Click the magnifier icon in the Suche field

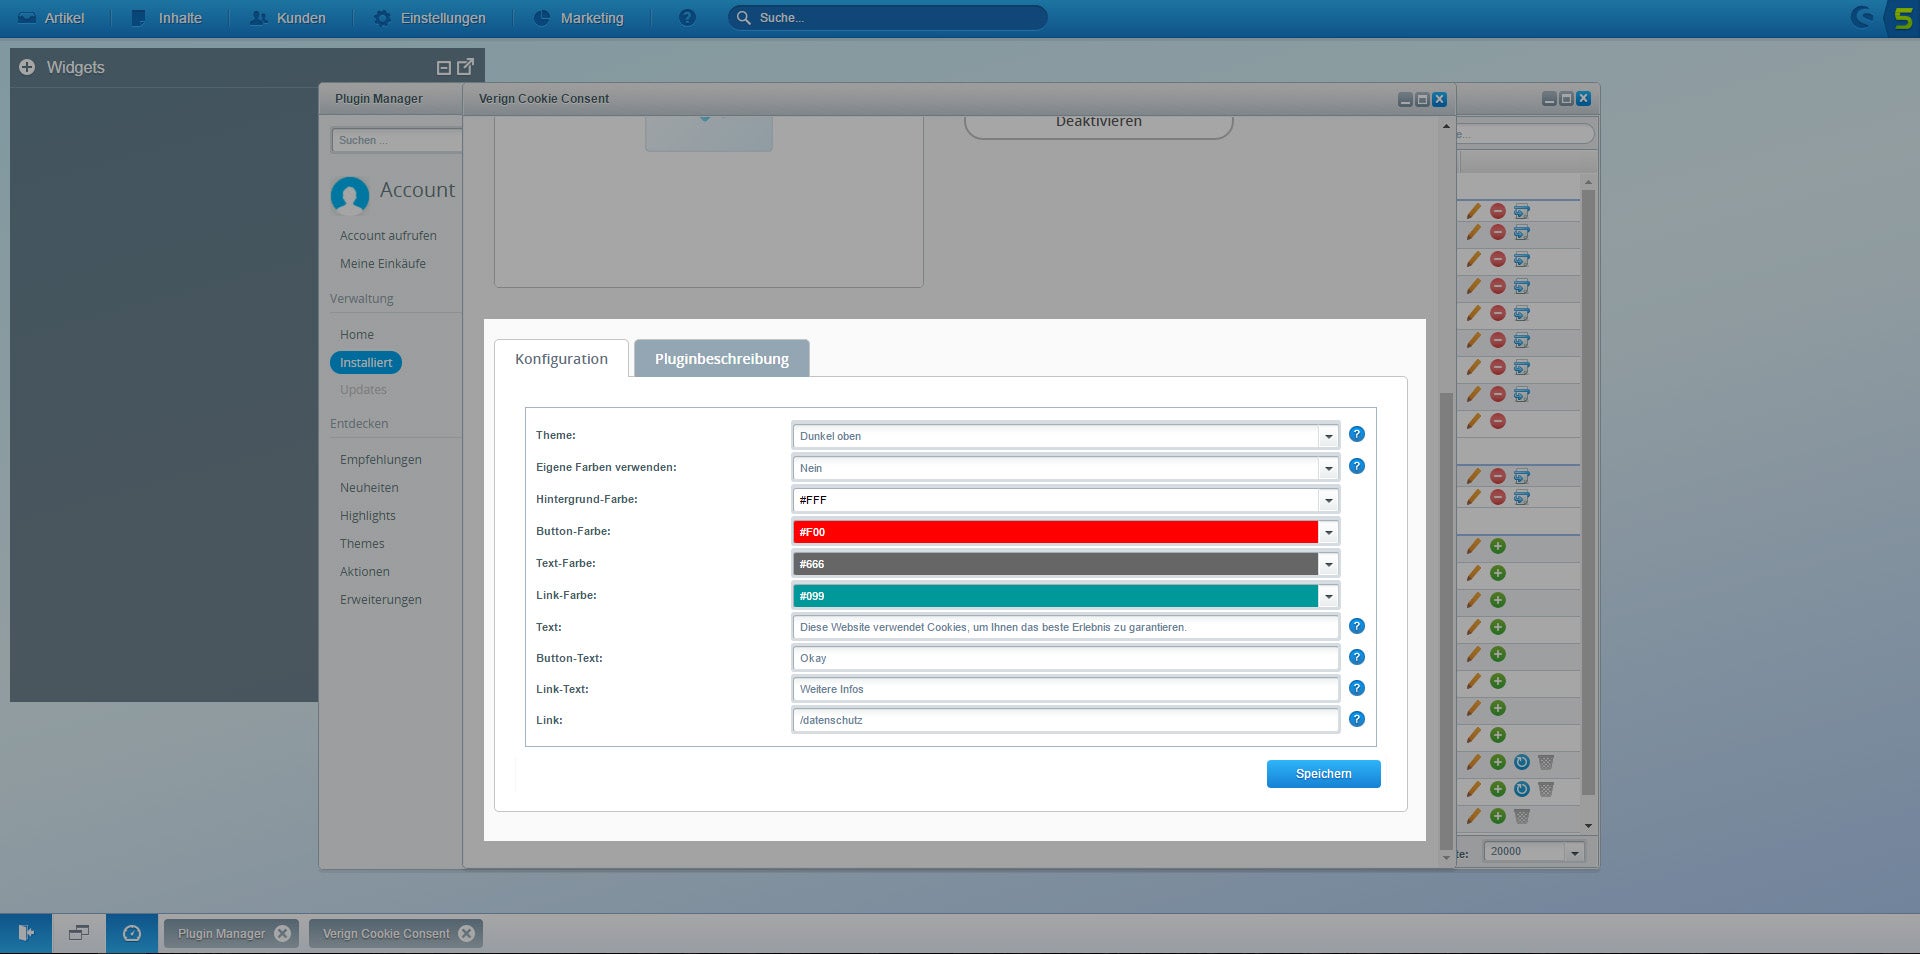(744, 18)
